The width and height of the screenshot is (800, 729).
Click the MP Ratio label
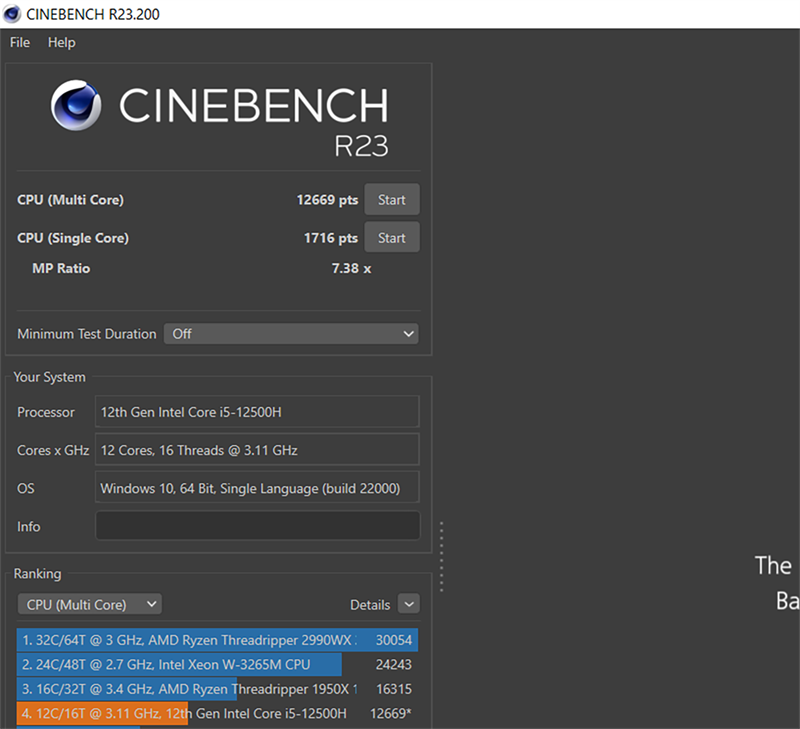coord(61,268)
